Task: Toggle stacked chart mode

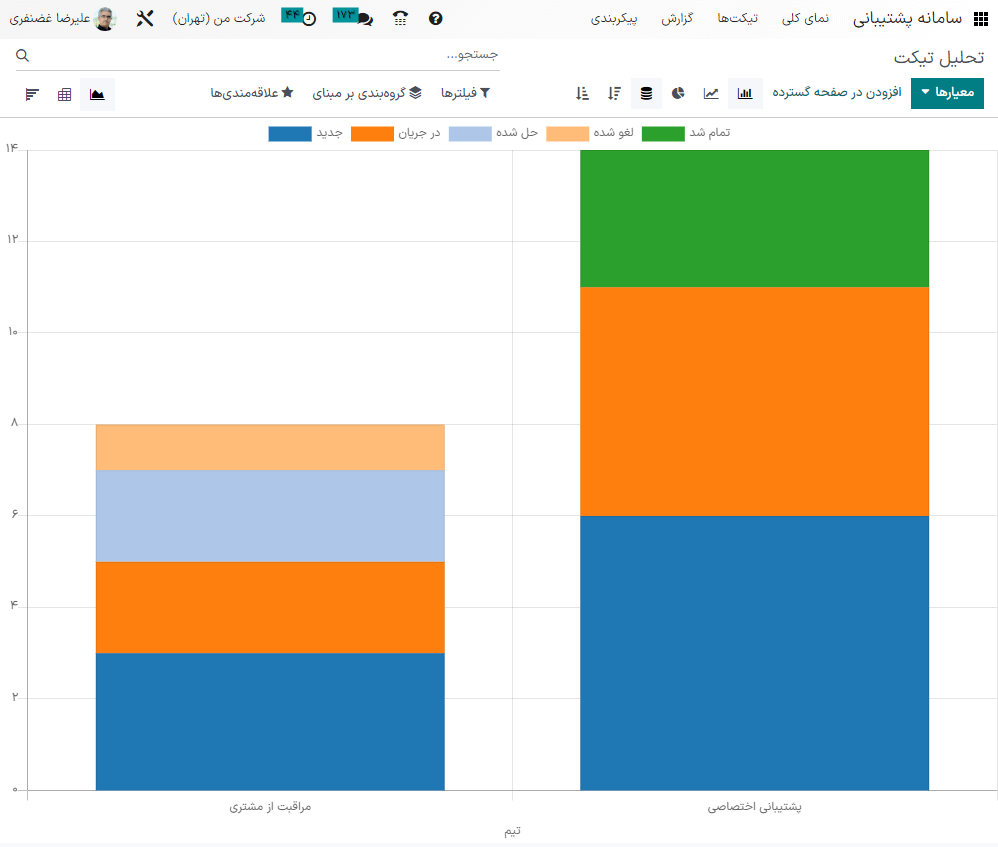Action: tap(646, 93)
